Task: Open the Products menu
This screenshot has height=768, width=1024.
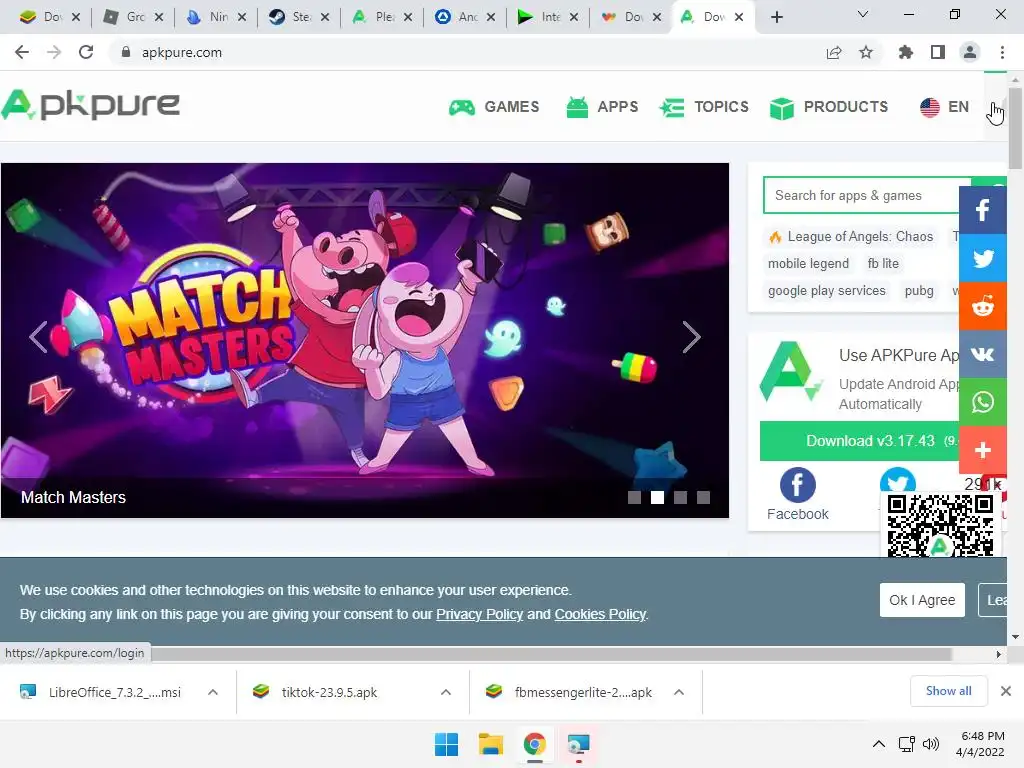Action: tap(829, 107)
